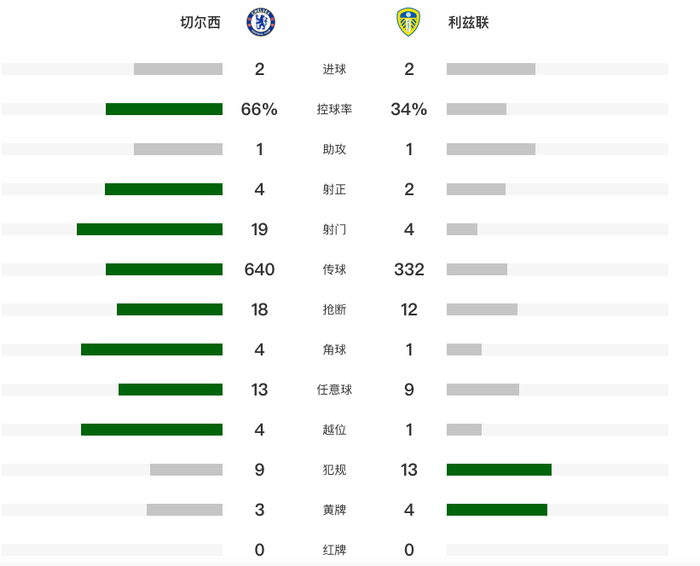700x566 pixels.
Task: Click the 红牌 stat label
Action: [x=334, y=549]
